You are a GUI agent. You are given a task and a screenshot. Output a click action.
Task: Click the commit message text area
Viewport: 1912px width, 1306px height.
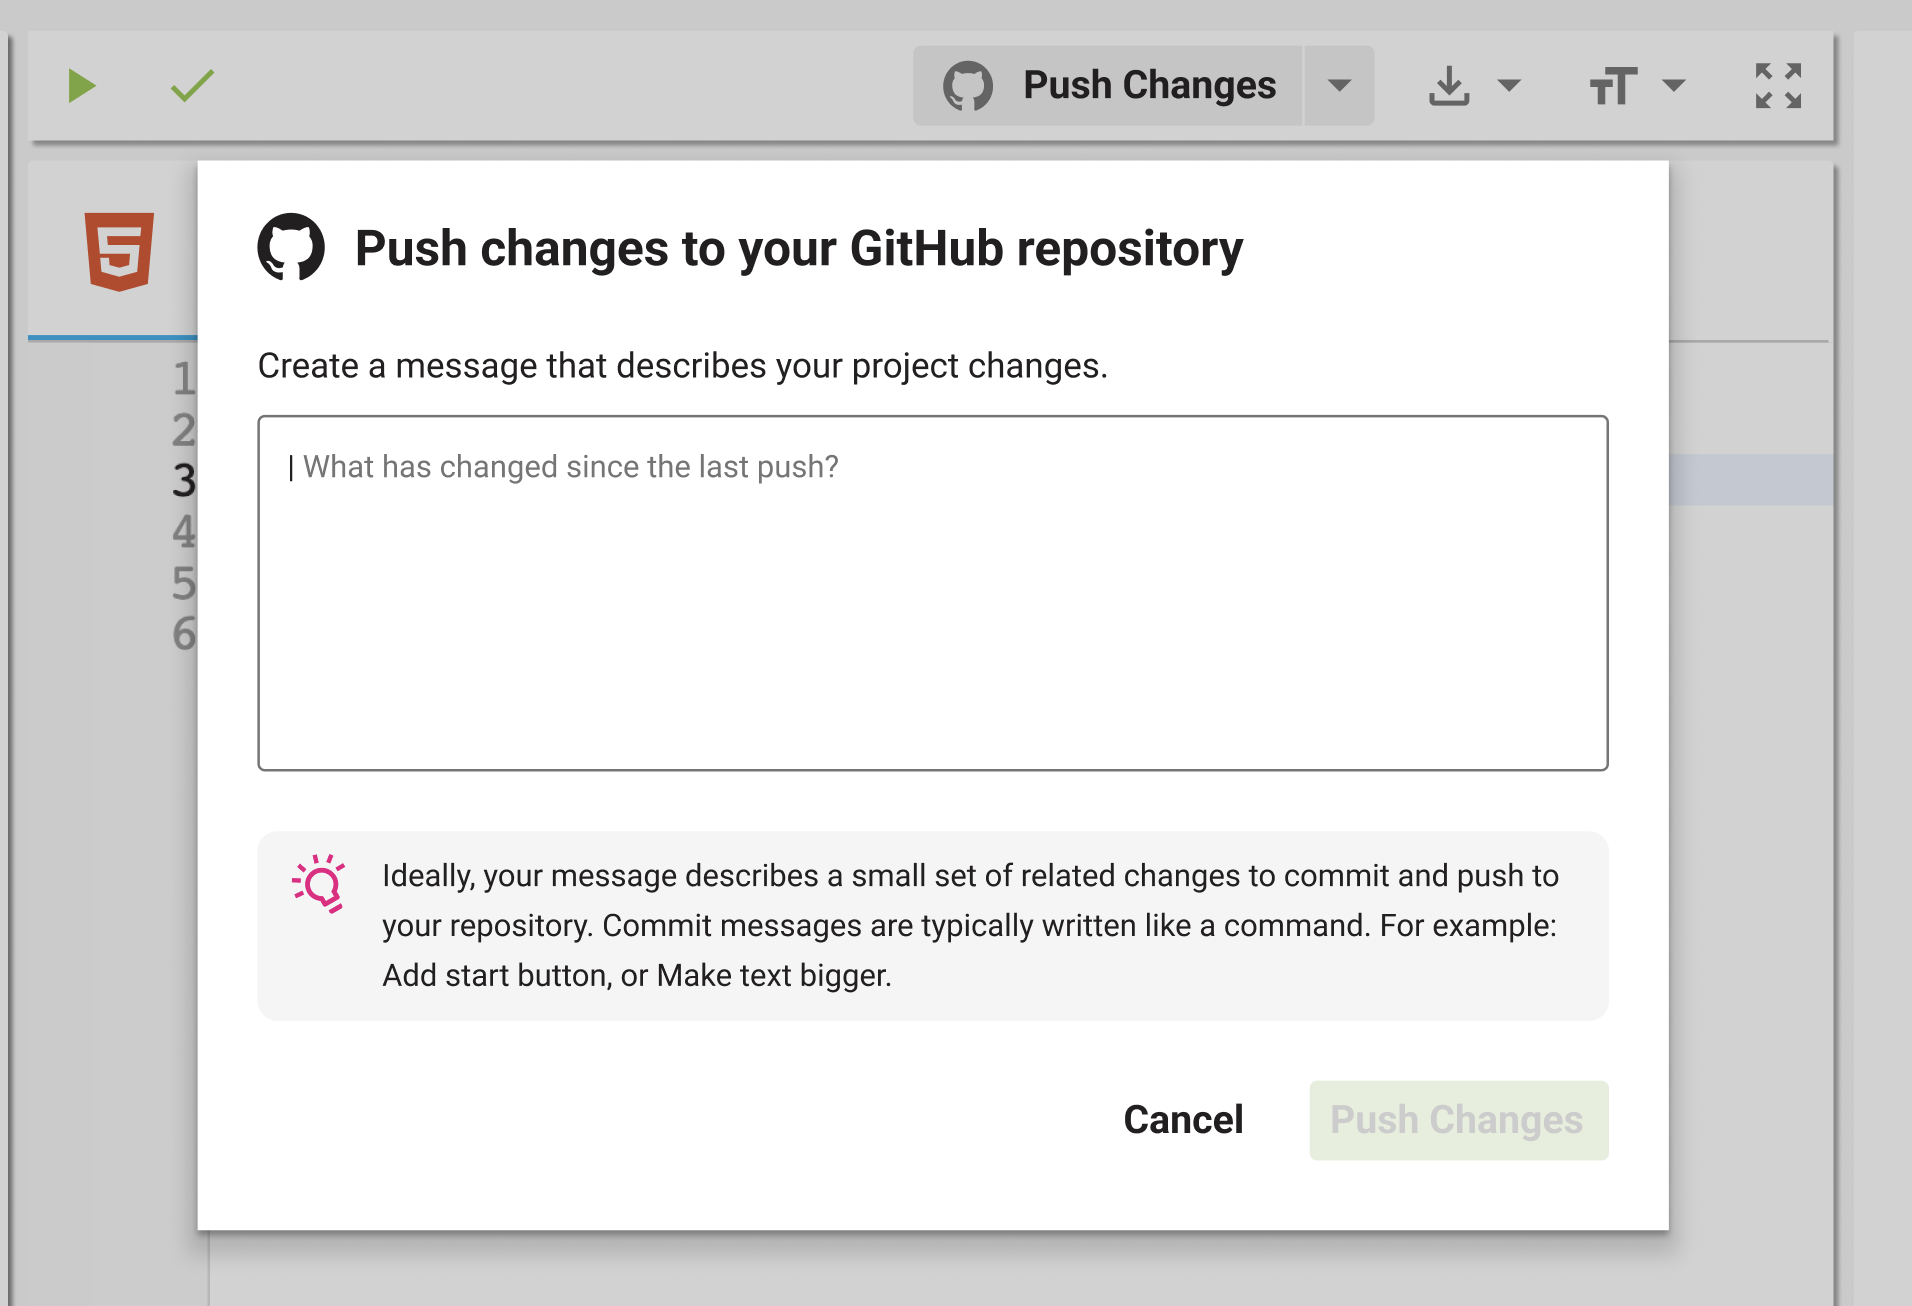point(933,593)
